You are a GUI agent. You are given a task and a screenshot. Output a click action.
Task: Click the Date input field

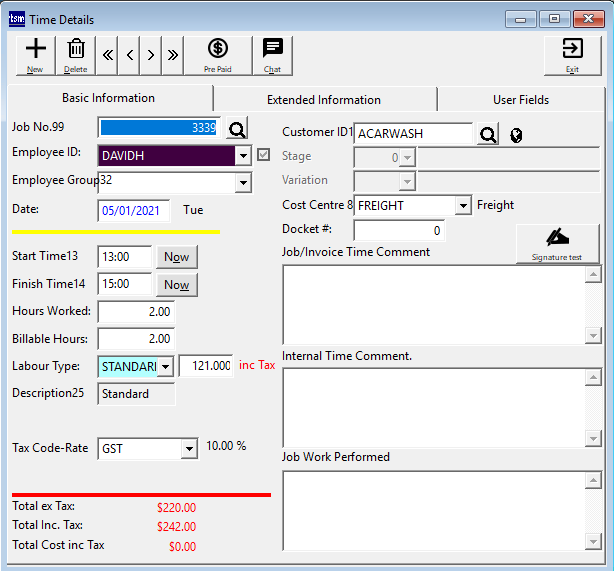[x=133, y=211]
